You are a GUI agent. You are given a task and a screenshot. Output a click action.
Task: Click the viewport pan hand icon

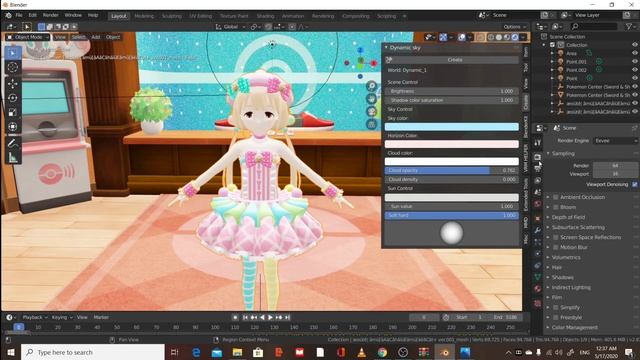click(371, 98)
